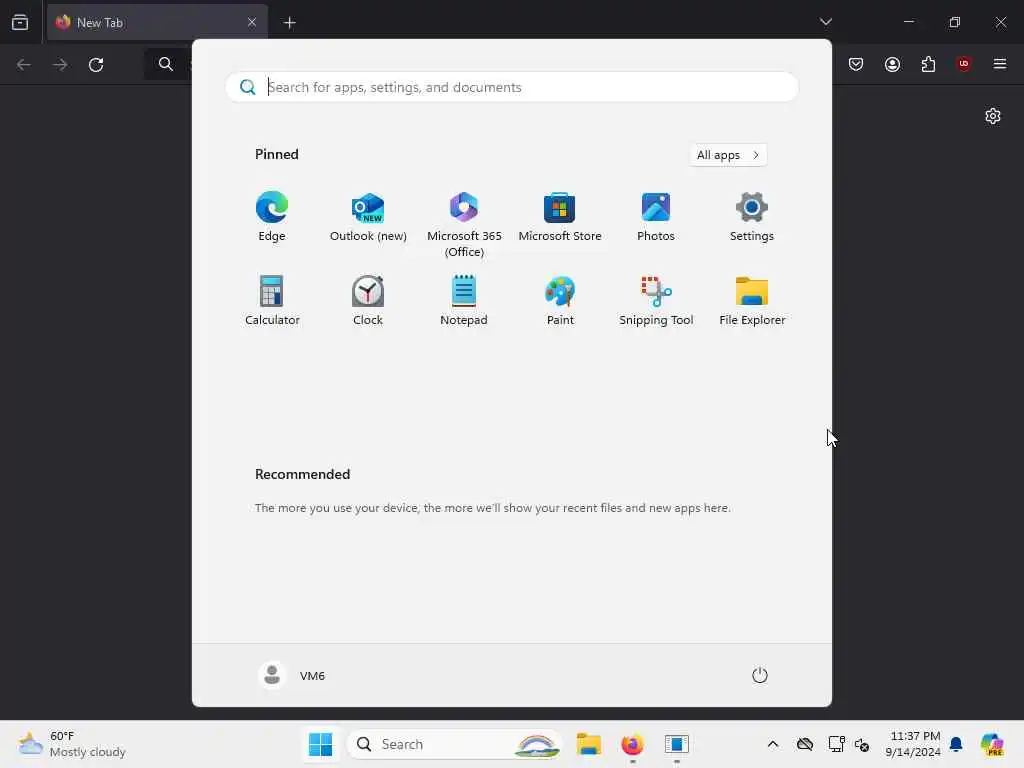The height and width of the screenshot is (768, 1024).
Task: Open the uBlock Origin extension icon
Action: pos(963,63)
